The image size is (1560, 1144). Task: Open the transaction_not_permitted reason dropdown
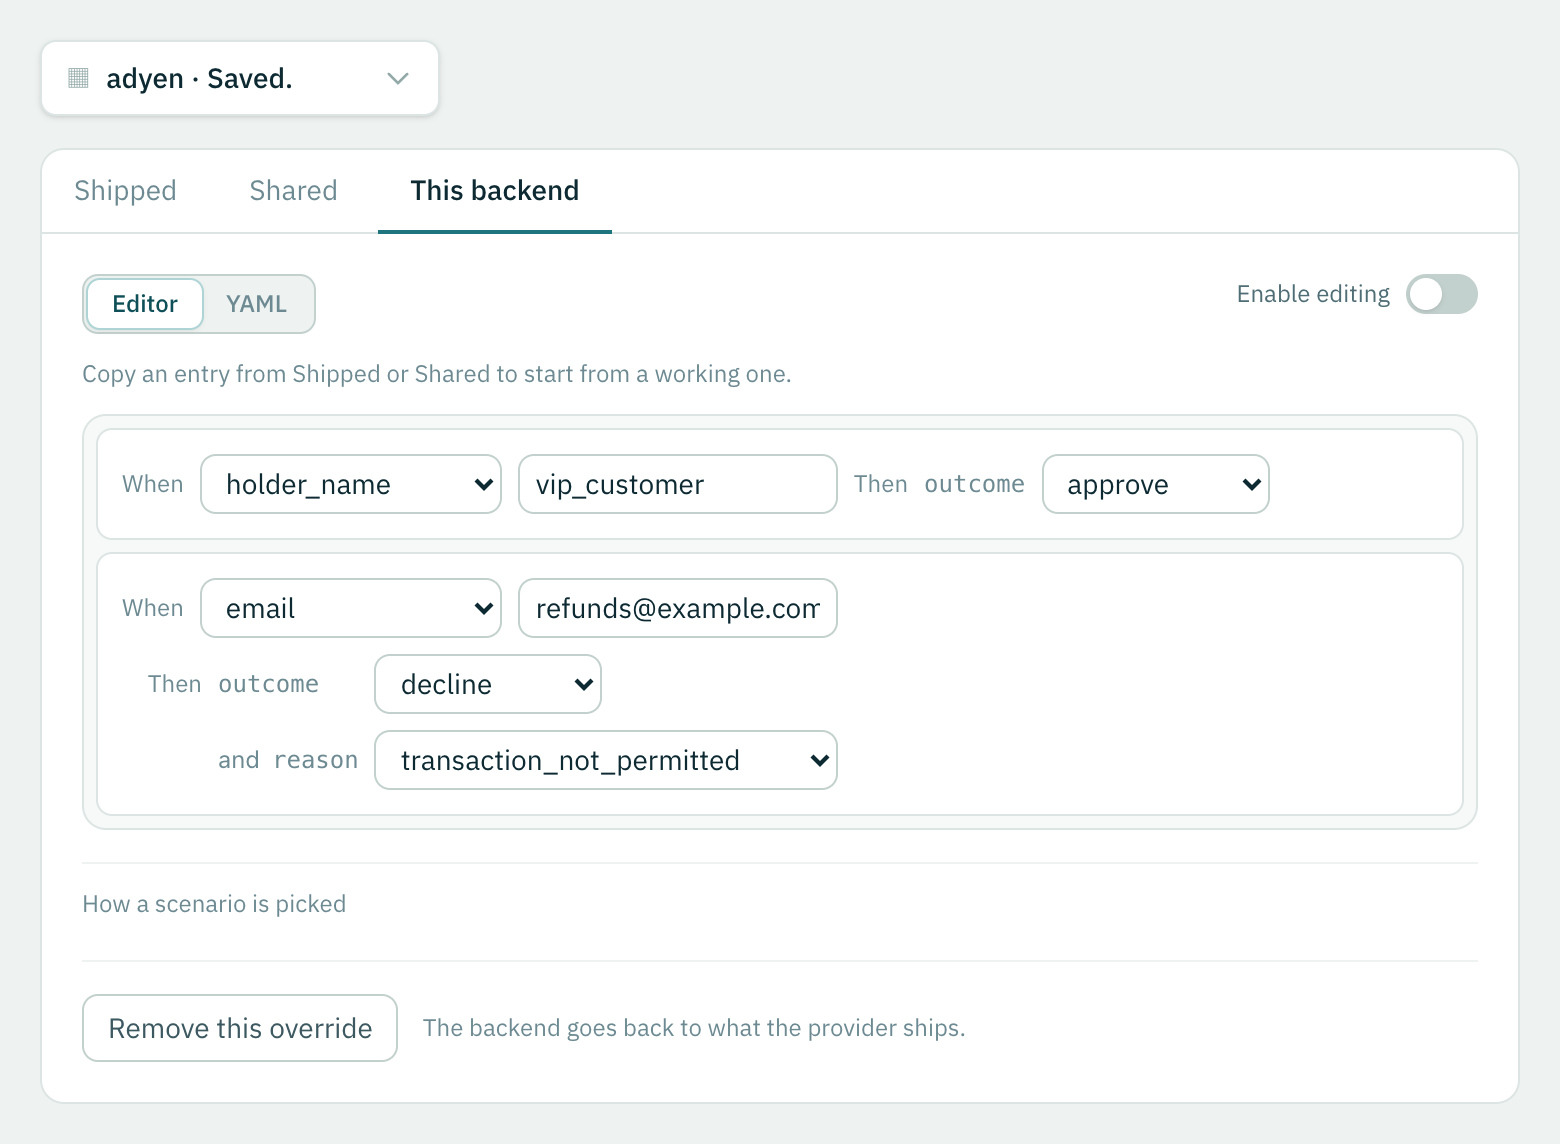pyautogui.click(x=606, y=760)
